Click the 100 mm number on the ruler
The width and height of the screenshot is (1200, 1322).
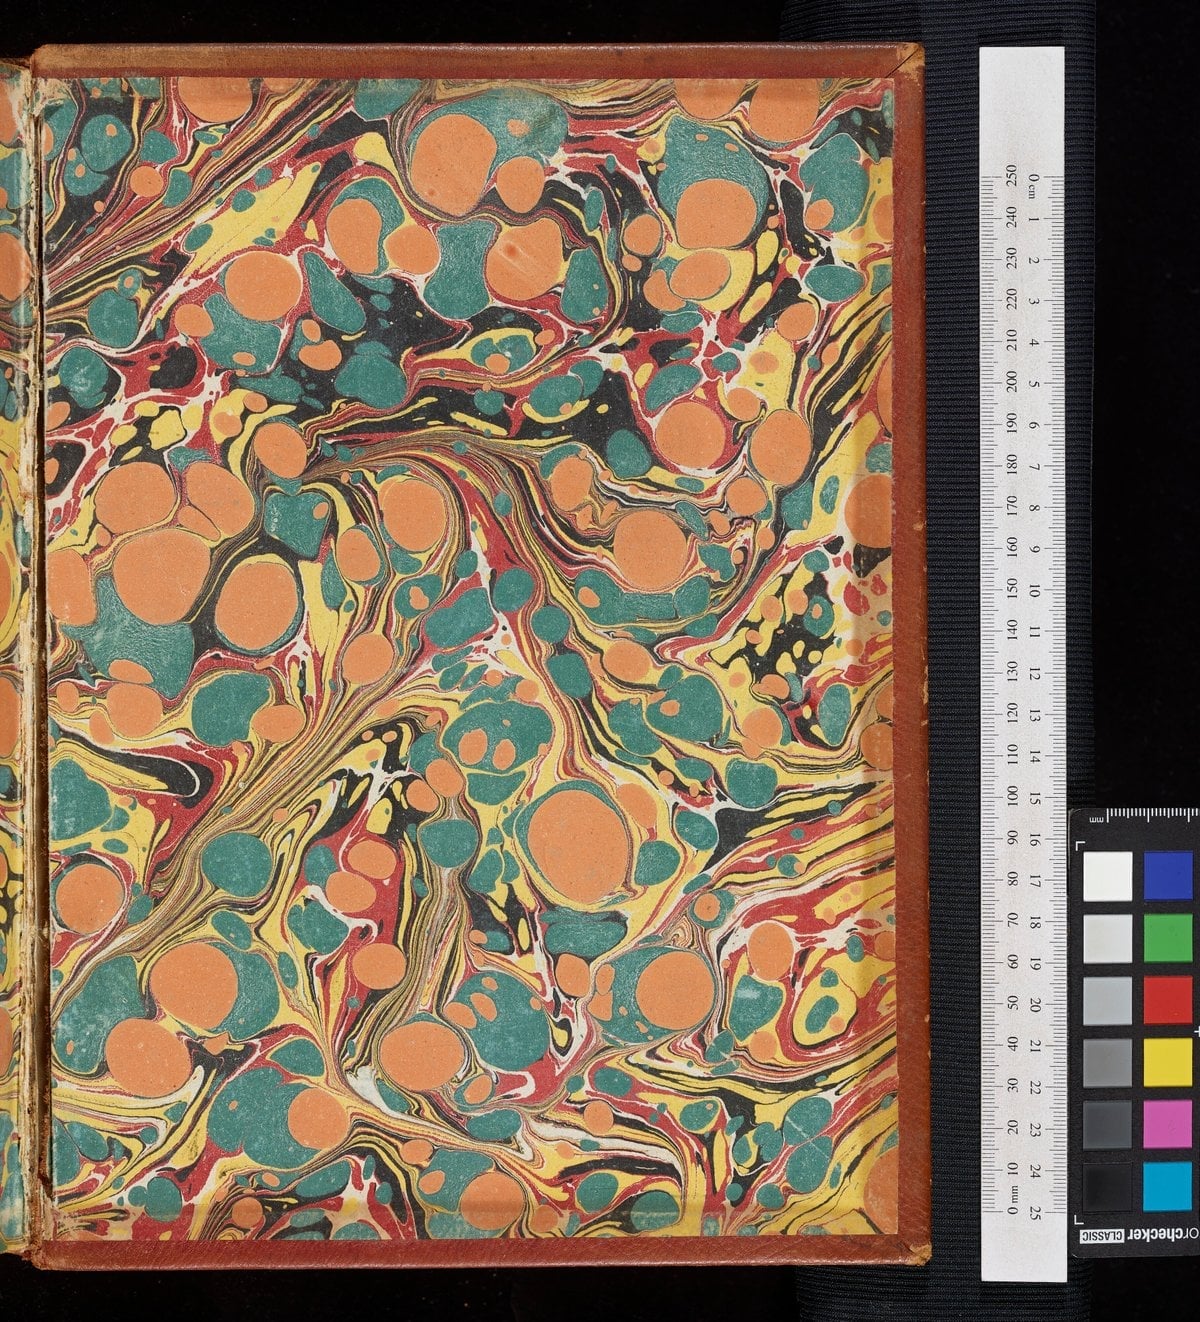(1011, 797)
